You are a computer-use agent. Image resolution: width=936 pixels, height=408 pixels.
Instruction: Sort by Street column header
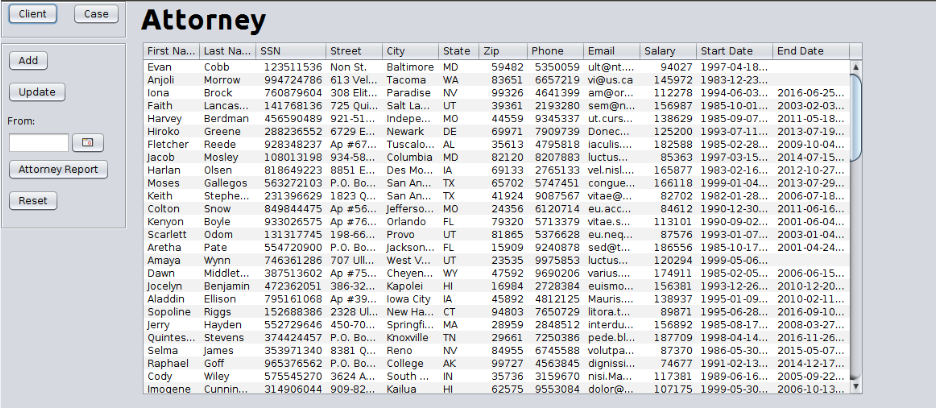(x=354, y=51)
